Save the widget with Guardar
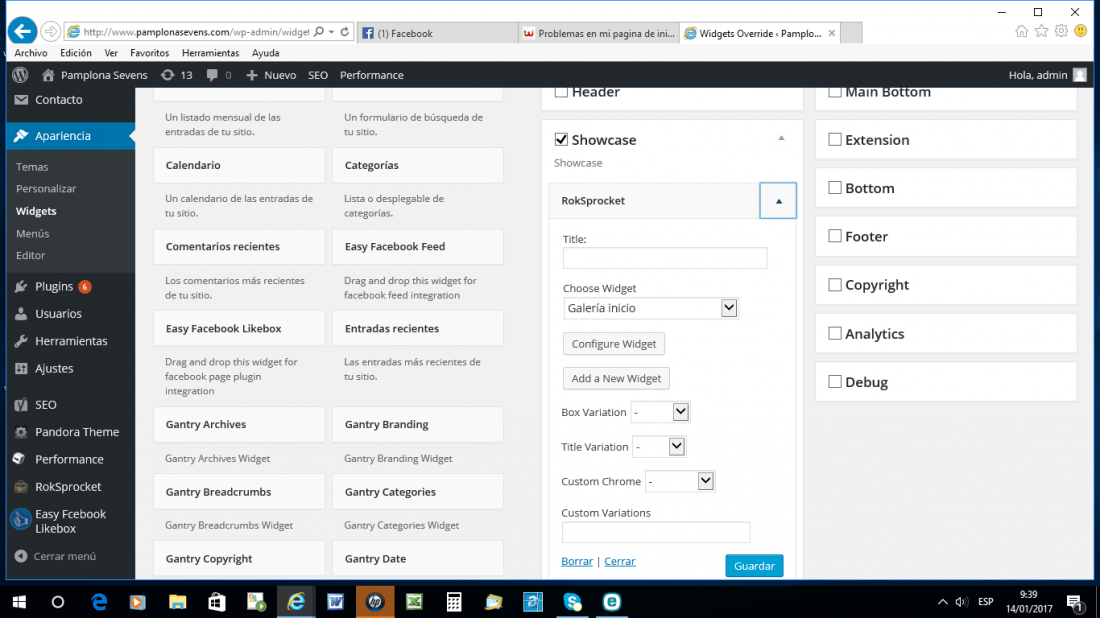The height and width of the screenshot is (618, 1100). [x=754, y=565]
